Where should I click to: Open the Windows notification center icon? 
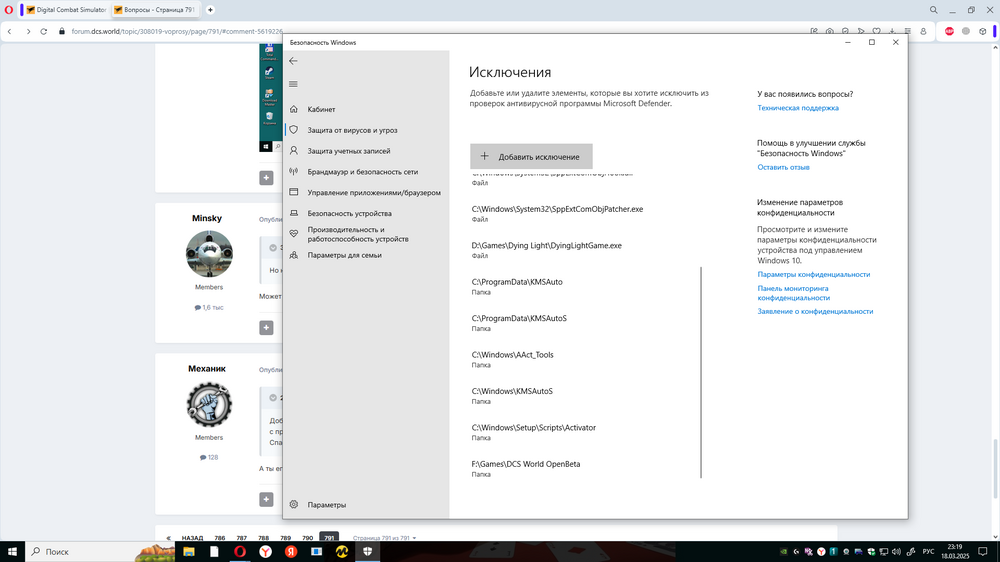[983, 552]
